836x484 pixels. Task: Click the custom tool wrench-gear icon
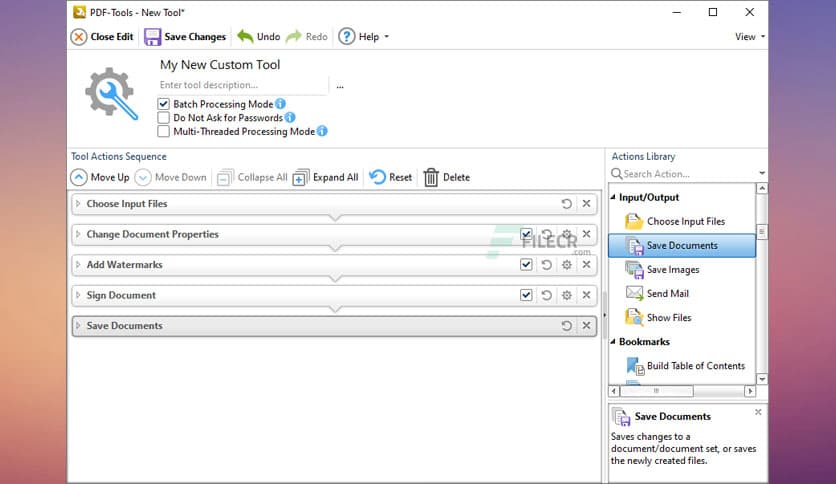pos(111,93)
